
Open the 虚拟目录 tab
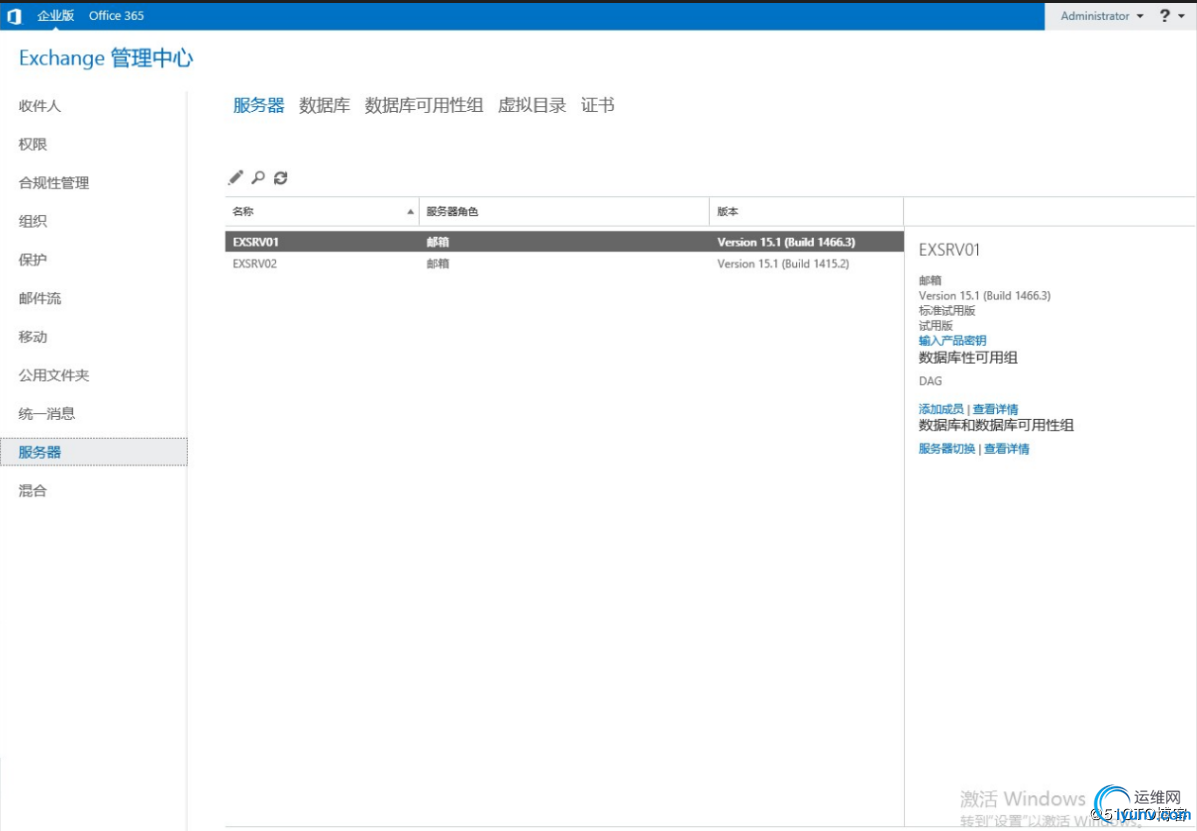click(x=532, y=105)
